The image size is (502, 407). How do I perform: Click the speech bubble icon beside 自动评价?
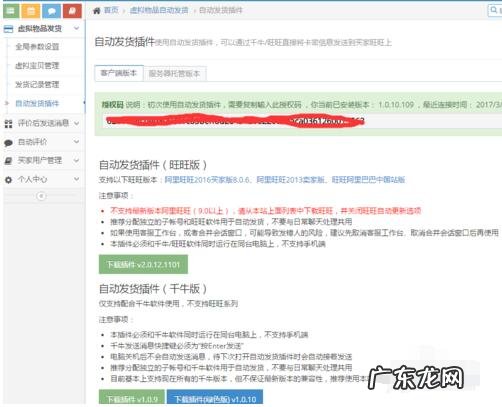click(x=8, y=143)
